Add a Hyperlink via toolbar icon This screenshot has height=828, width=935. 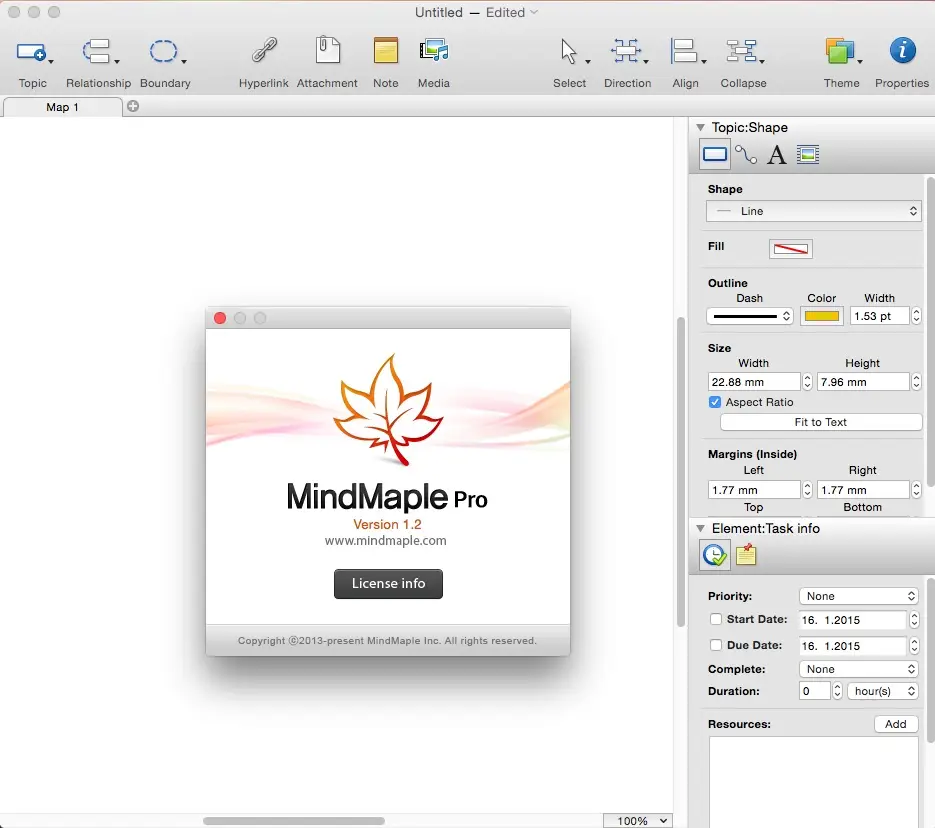click(x=264, y=50)
